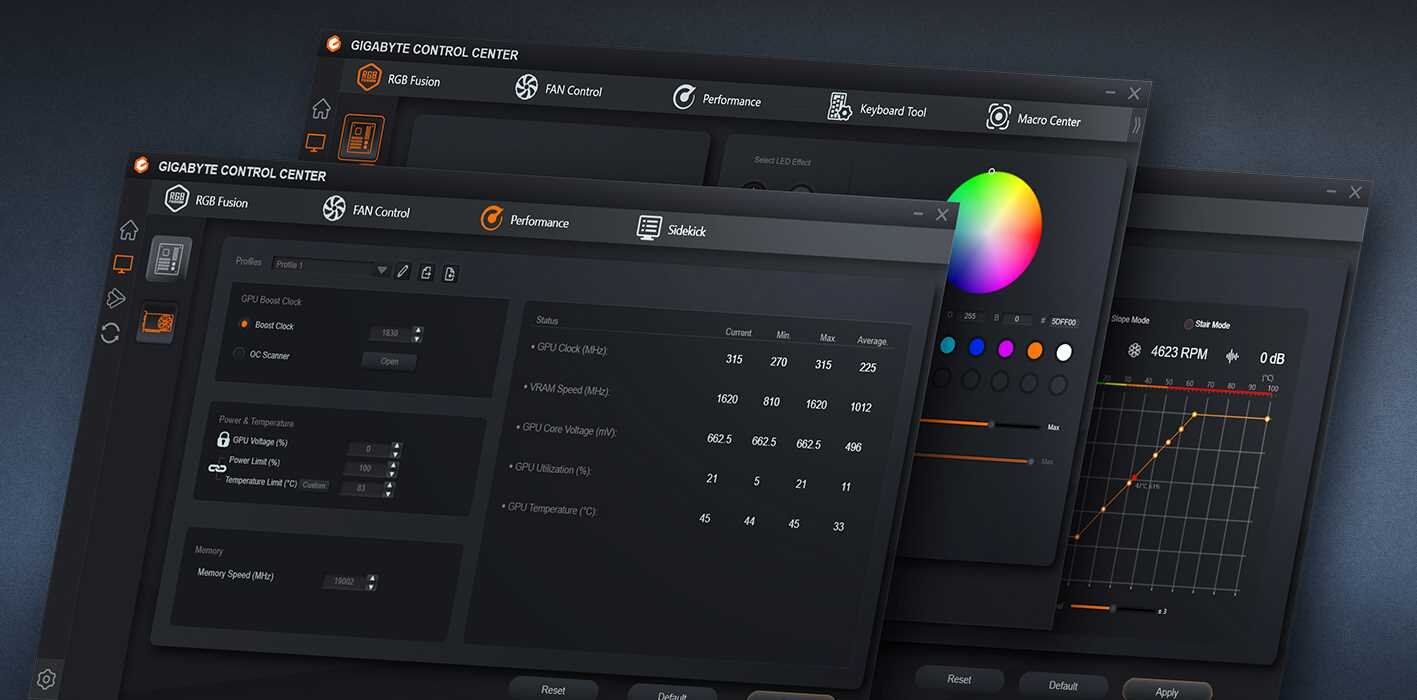Click the pencil edit profile icon
This screenshot has height=700, width=1417.
(402, 271)
